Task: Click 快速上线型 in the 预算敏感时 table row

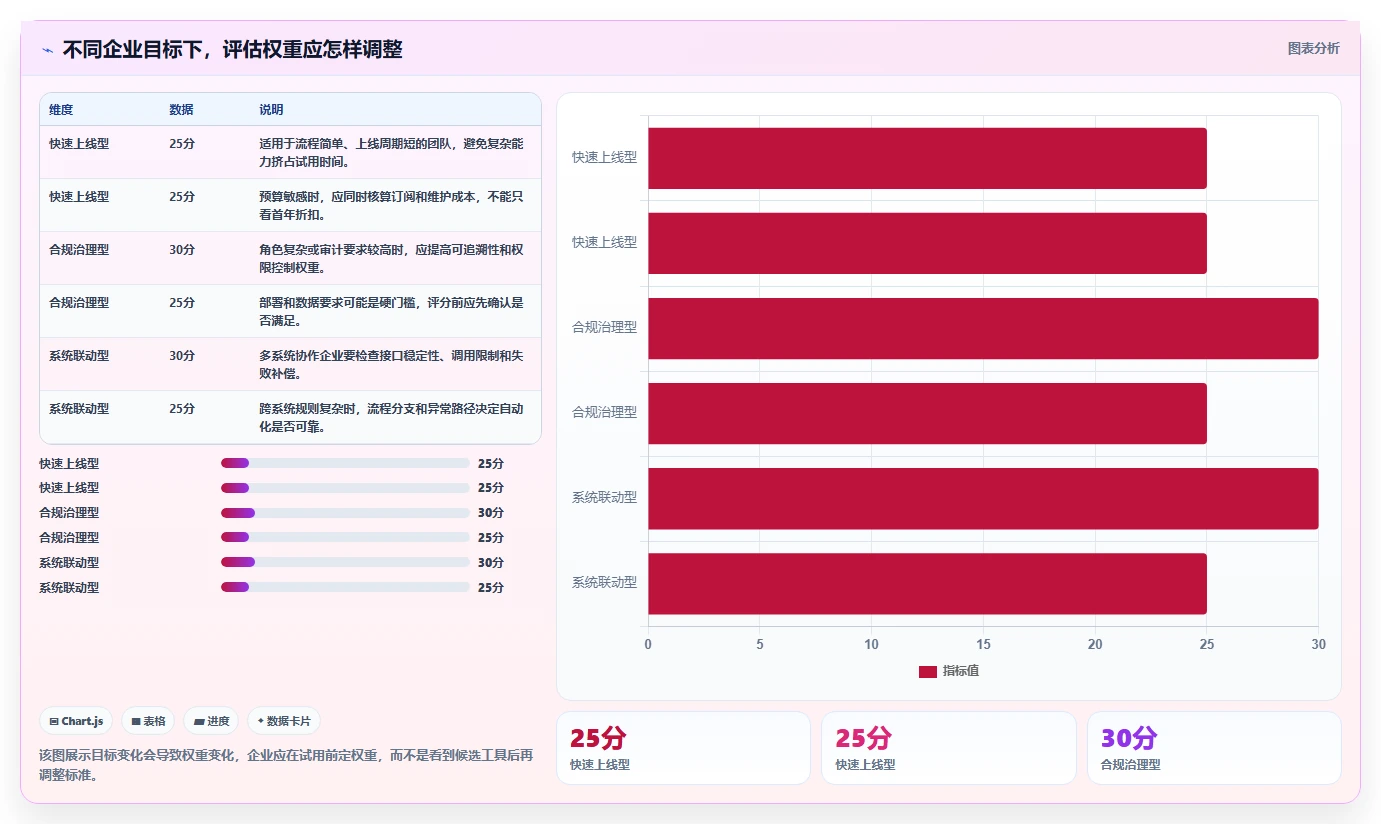Action: (x=79, y=196)
